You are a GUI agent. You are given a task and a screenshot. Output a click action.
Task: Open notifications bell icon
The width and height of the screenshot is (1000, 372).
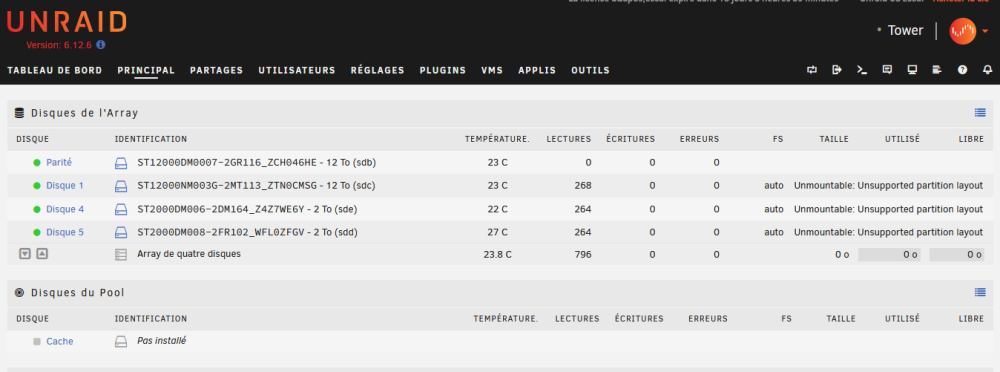click(987, 70)
